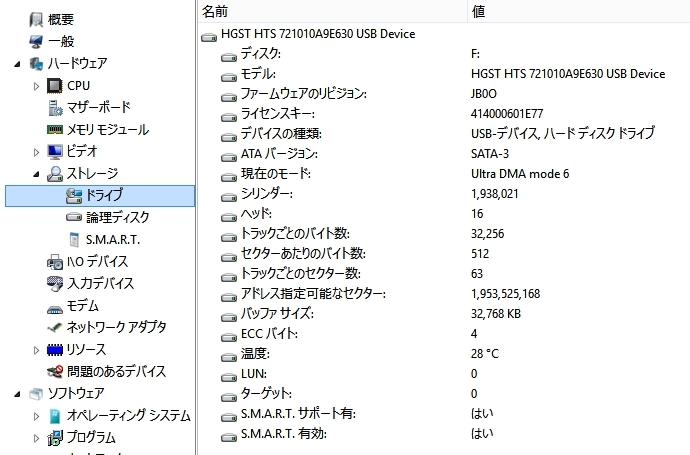This screenshot has width=690, height=455.
Task: Open I\O デバイス in the tree
Action: [x=97, y=262]
